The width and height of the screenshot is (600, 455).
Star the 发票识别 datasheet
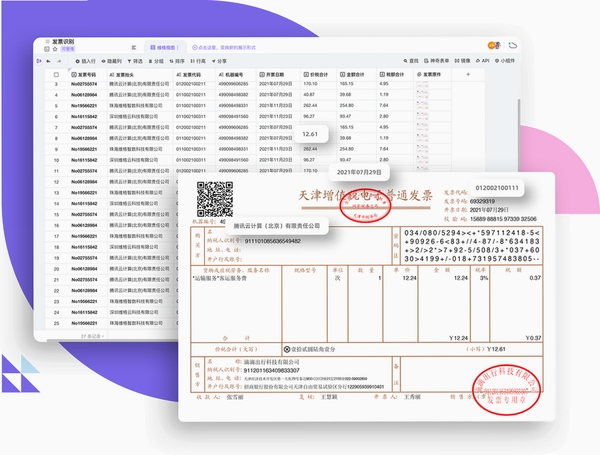coord(55,49)
